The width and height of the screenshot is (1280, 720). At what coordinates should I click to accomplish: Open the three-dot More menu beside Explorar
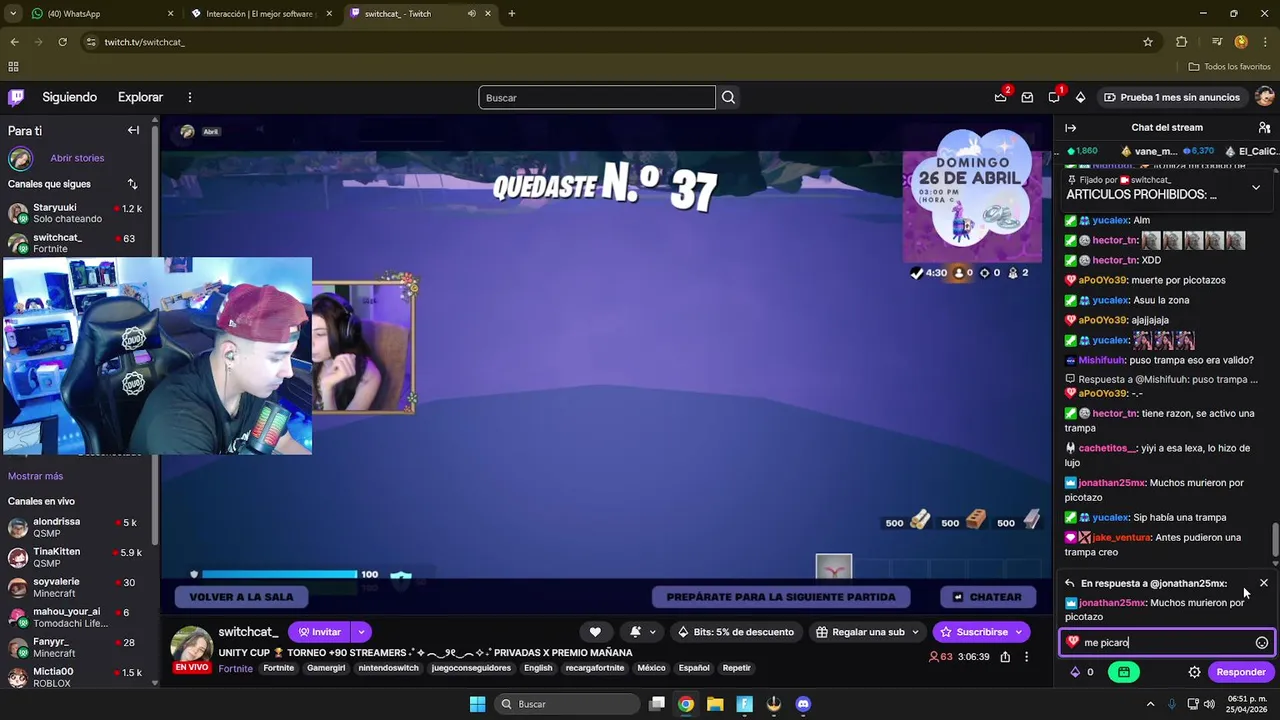[189, 97]
